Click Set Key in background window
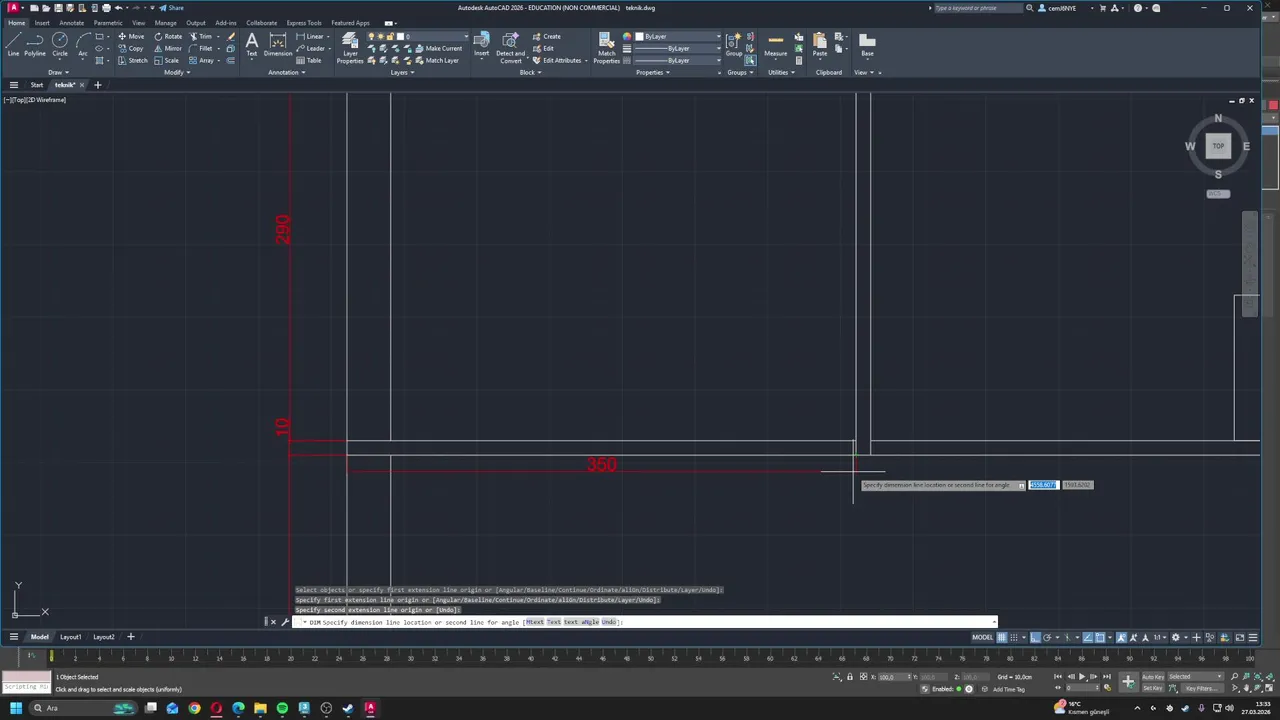This screenshot has width=1280, height=720. (1153, 688)
